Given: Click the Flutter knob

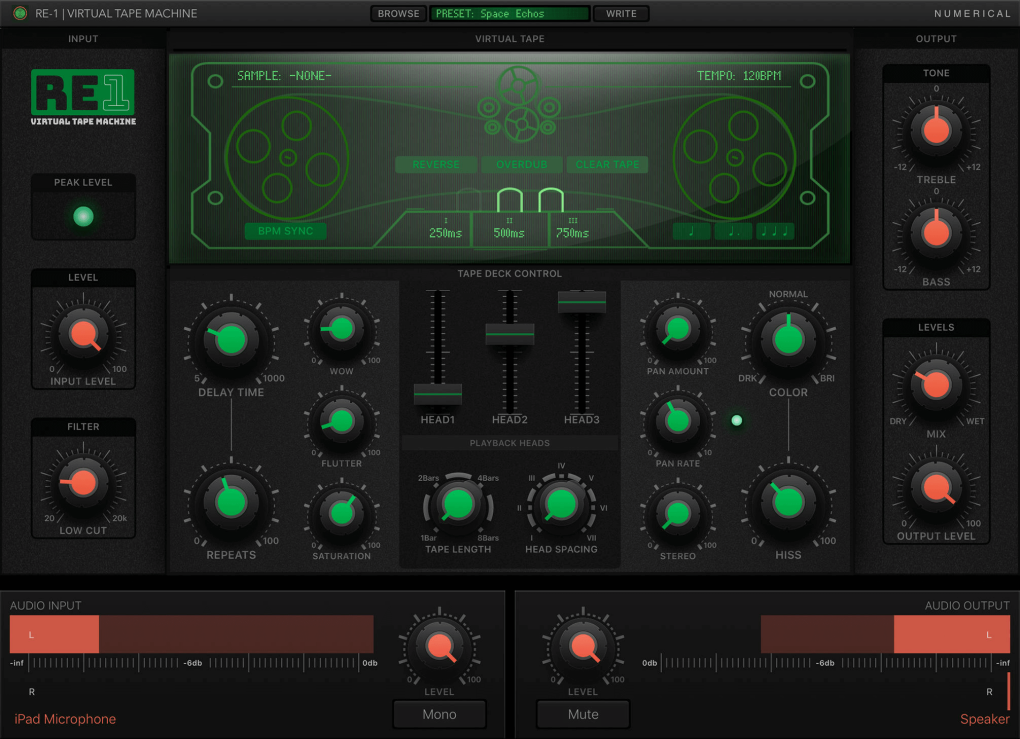Looking at the screenshot, I should [x=342, y=422].
